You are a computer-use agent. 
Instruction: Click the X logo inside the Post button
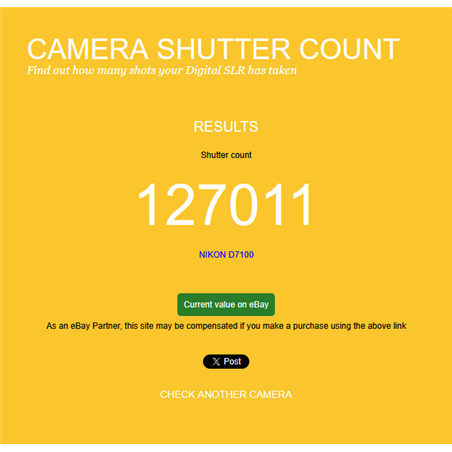click(216, 362)
